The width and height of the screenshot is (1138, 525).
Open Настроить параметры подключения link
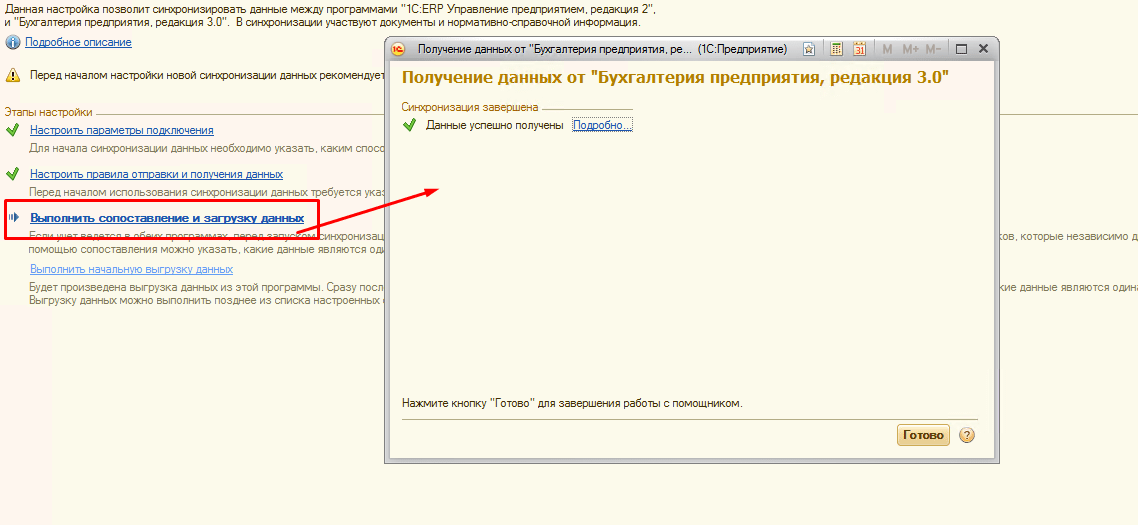pos(122,131)
